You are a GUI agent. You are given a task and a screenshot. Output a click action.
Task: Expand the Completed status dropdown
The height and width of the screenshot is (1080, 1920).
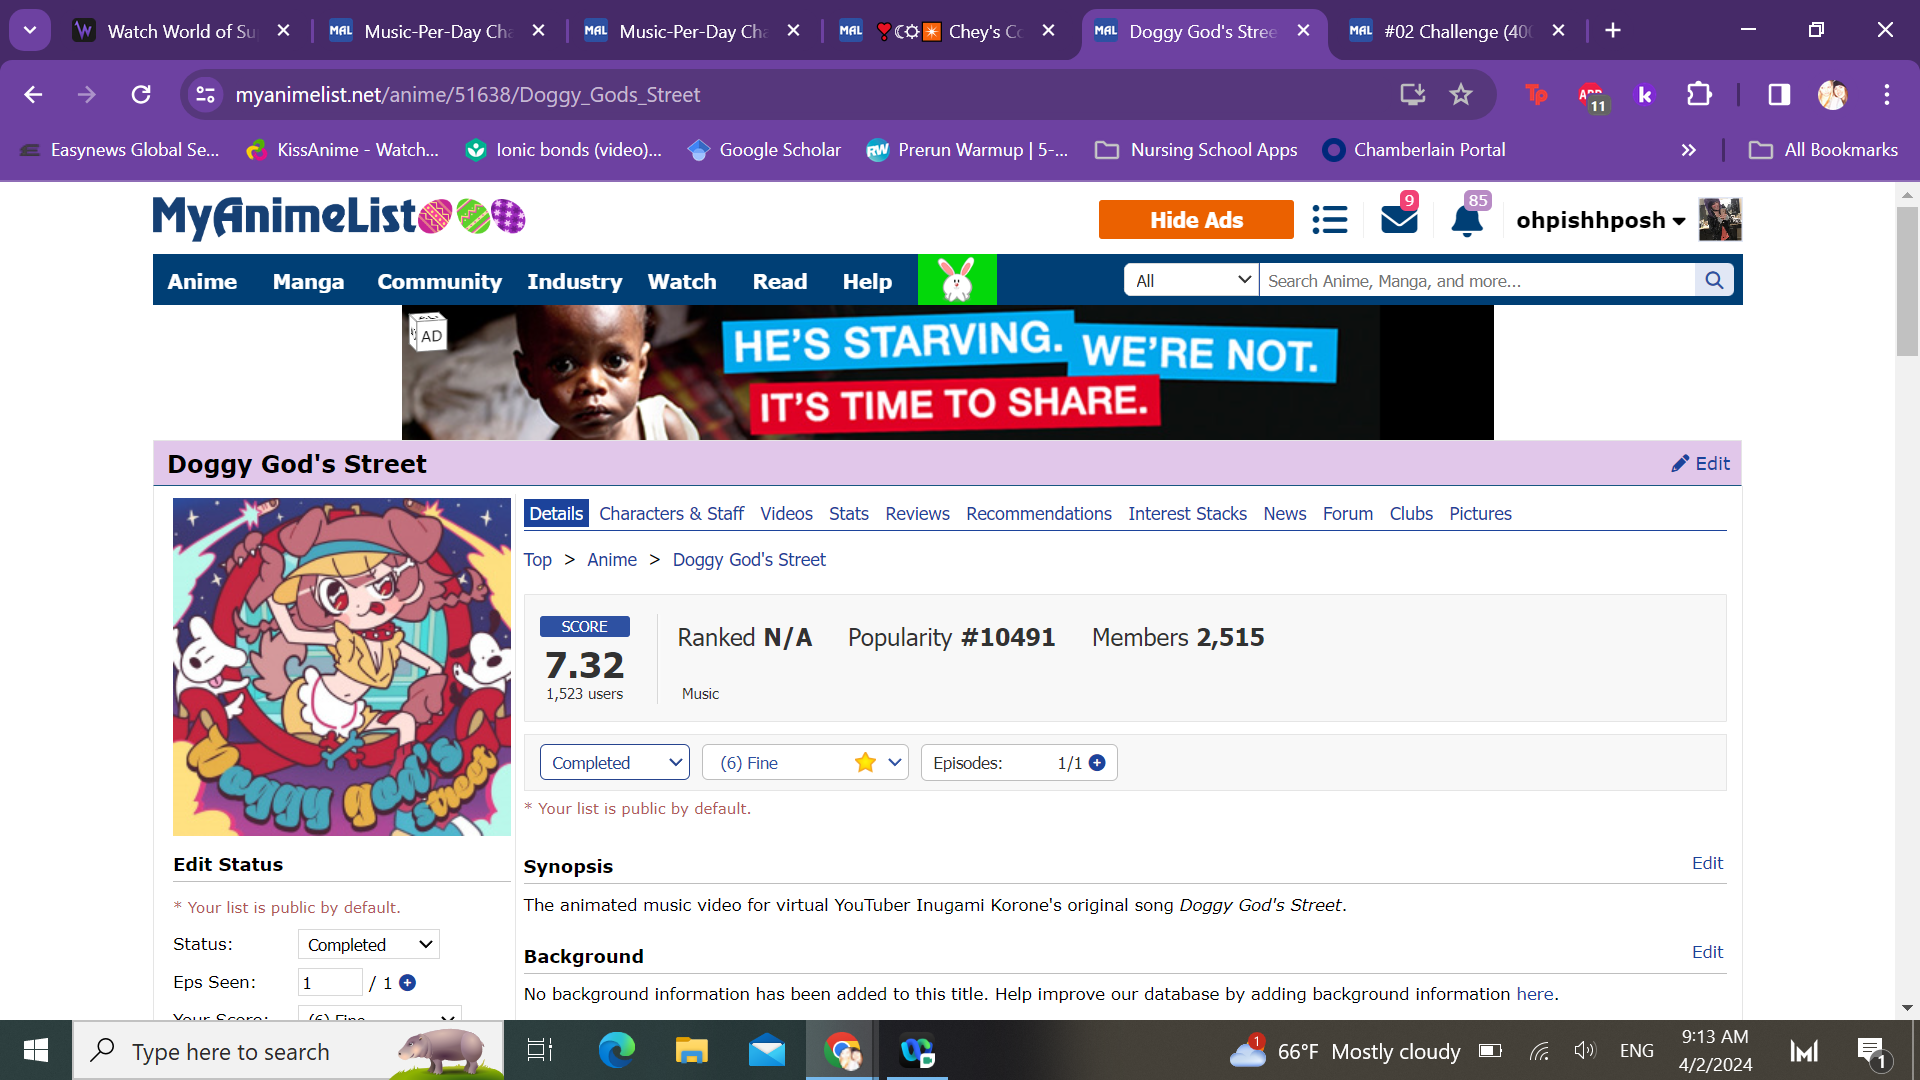coord(614,763)
